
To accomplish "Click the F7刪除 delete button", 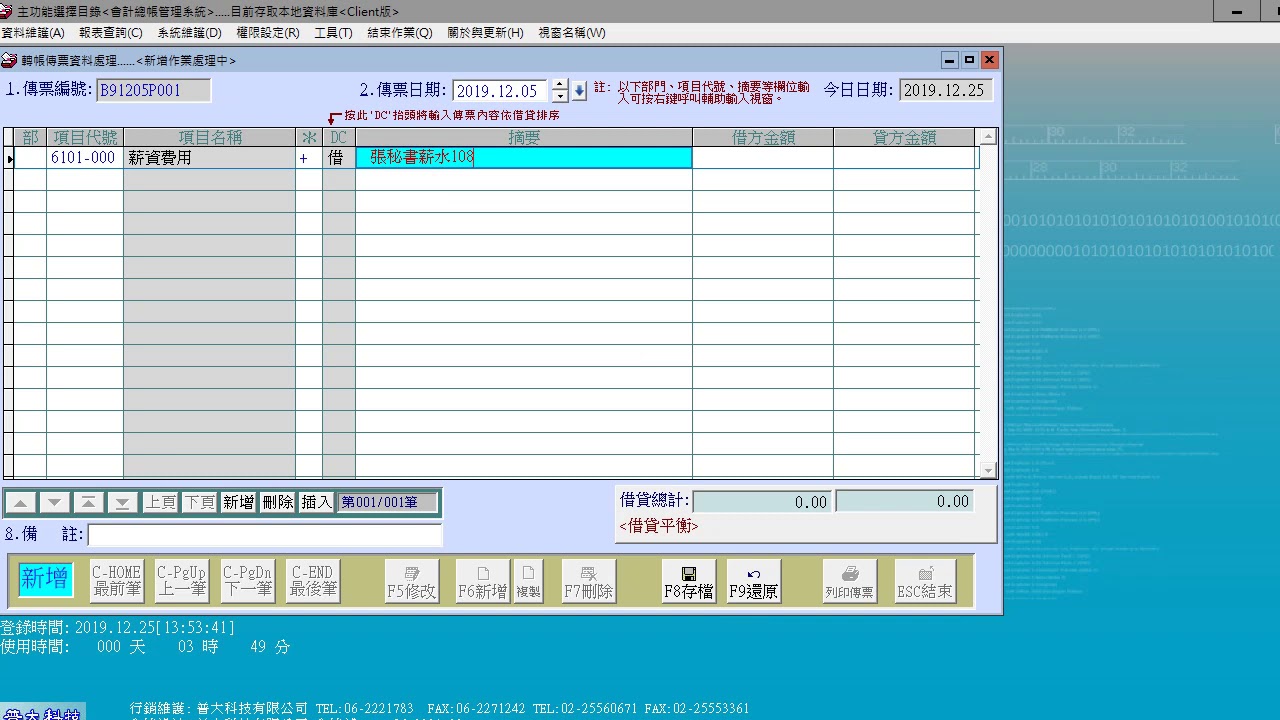I will [x=588, y=581].
